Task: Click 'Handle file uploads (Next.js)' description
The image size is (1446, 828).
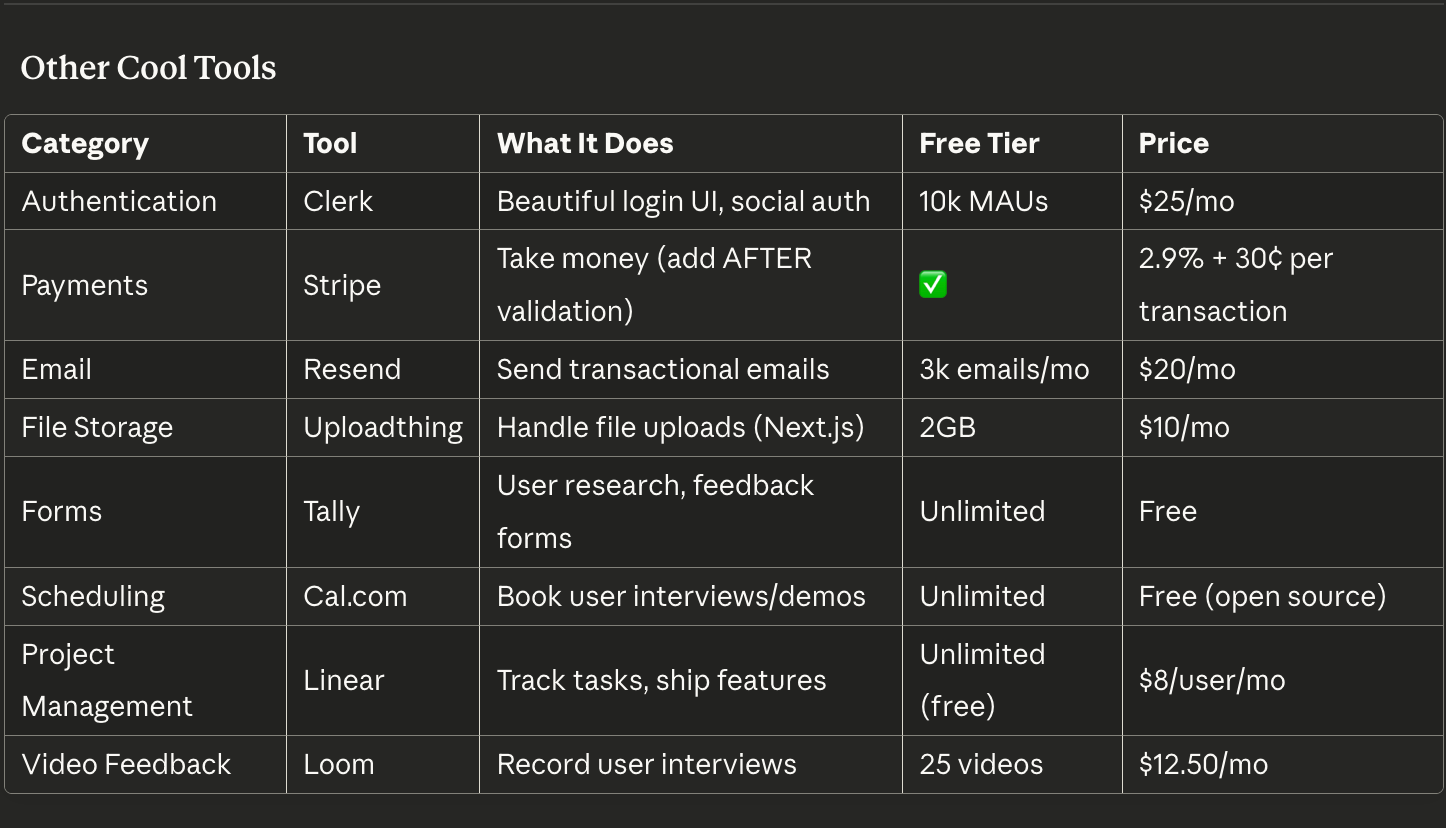Action: click(x=681, y=427)
